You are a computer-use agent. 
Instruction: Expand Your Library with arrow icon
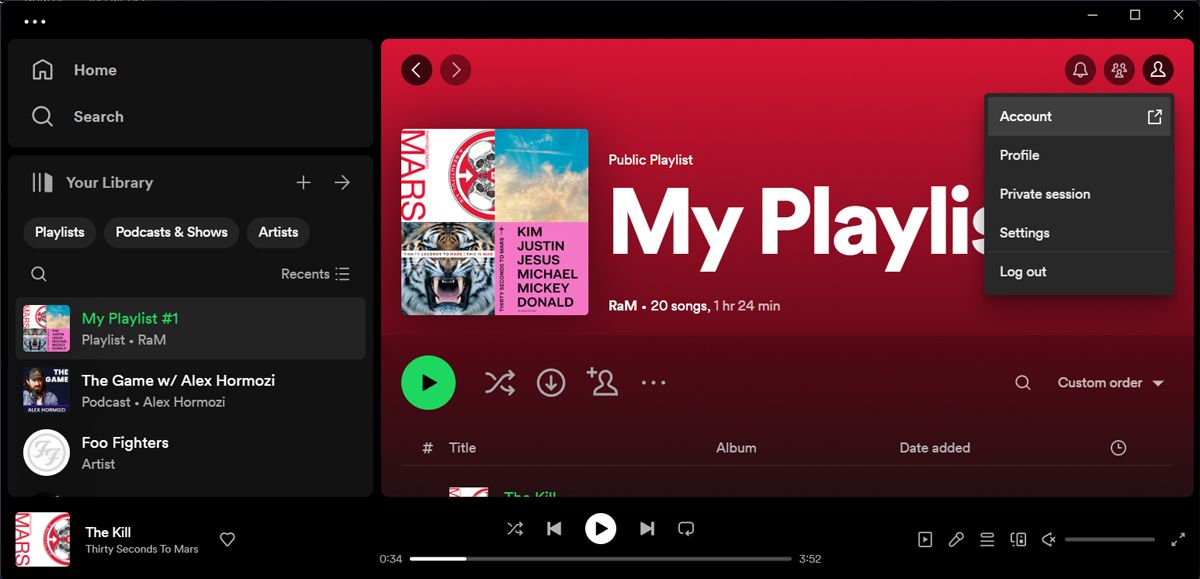point(342,182)
